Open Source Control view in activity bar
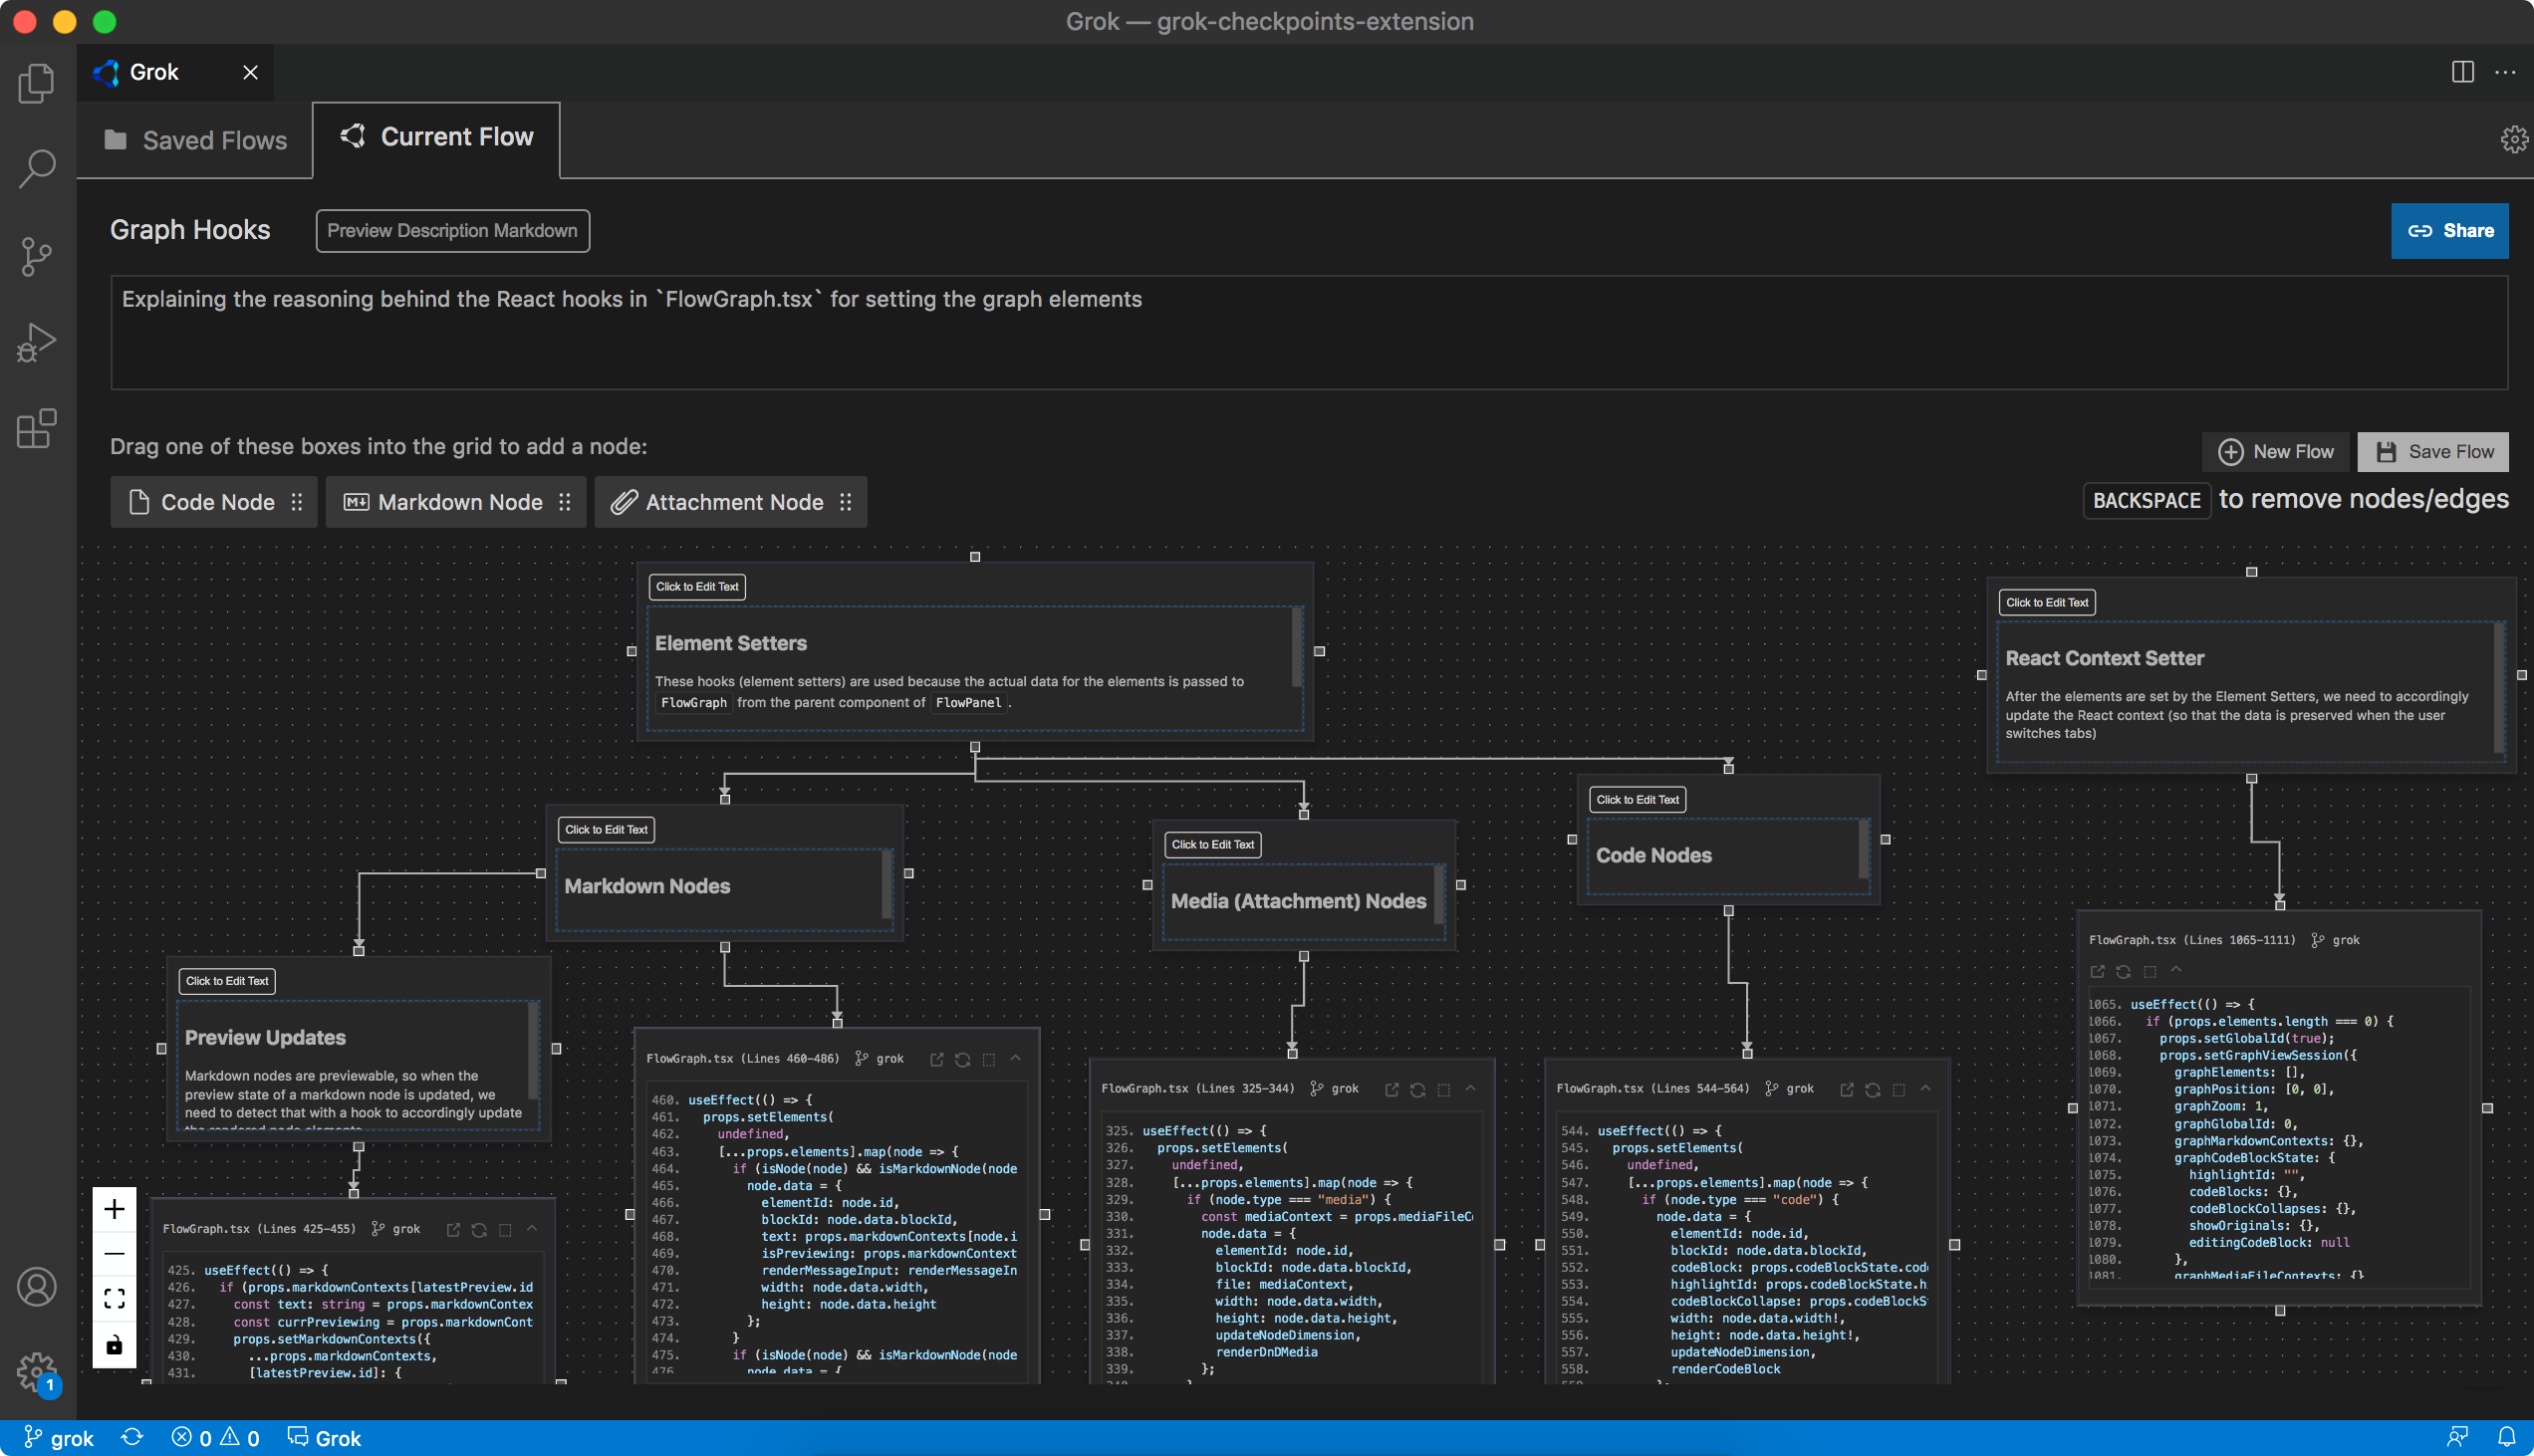The image size is (2534, 1456). [x=37, y=257]
